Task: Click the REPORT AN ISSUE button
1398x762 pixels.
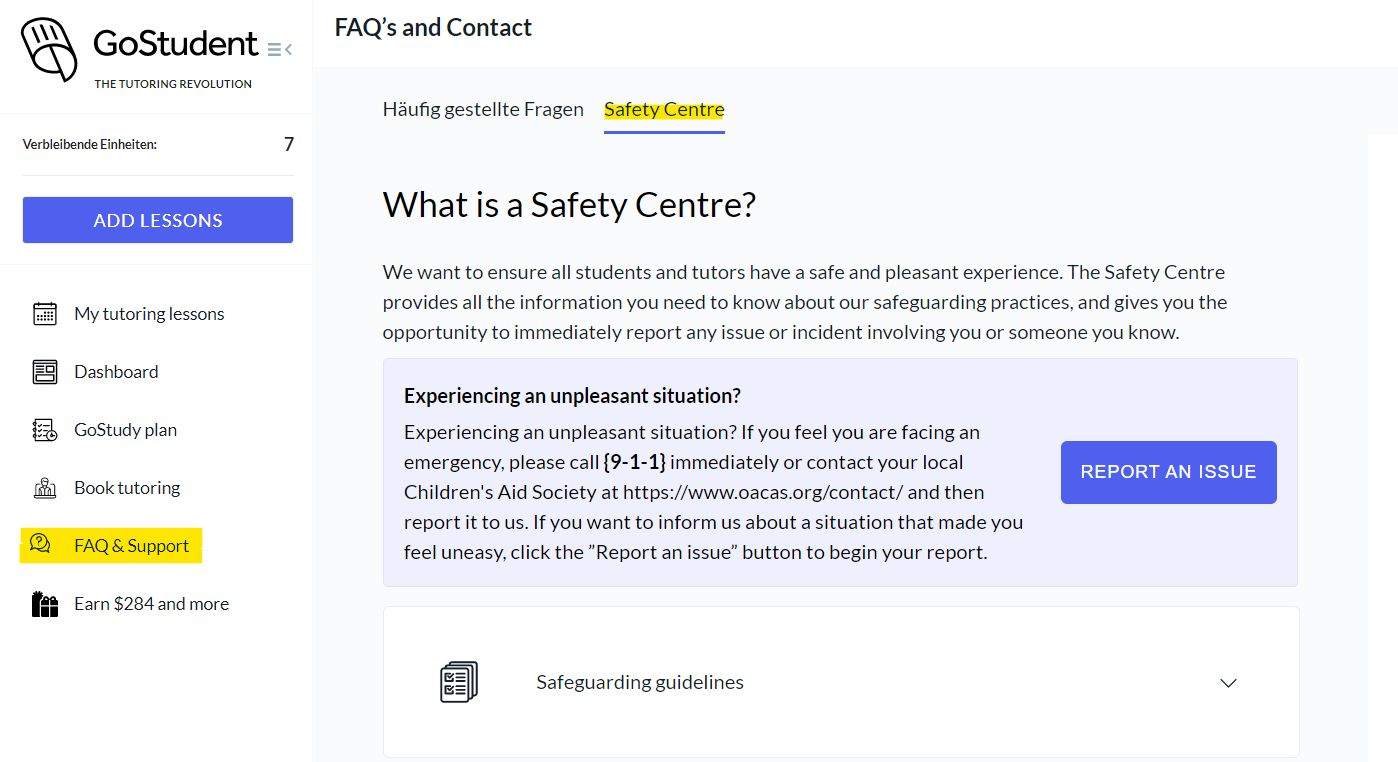Action: [1168, 472]
